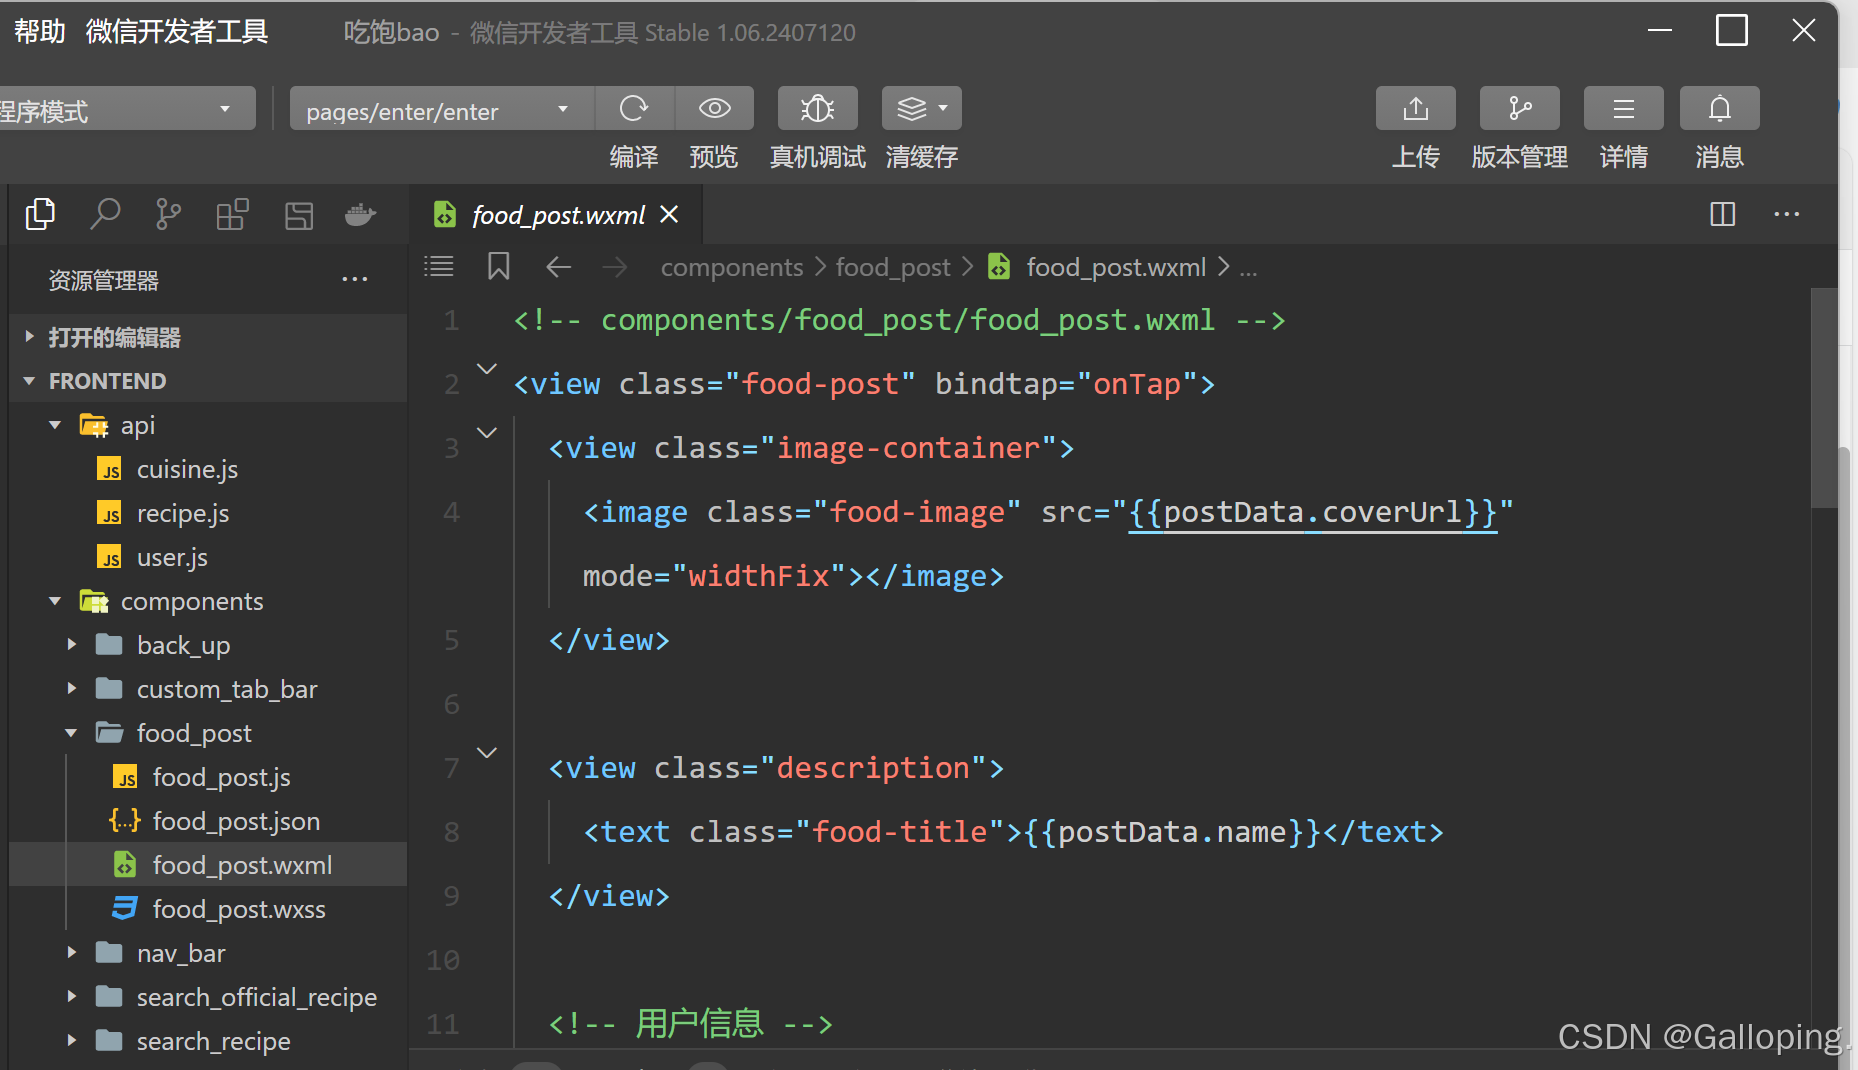This screenshot has height=1070, width=1858.
Task: Fold code block at line 3
Action: click(487, 433)
